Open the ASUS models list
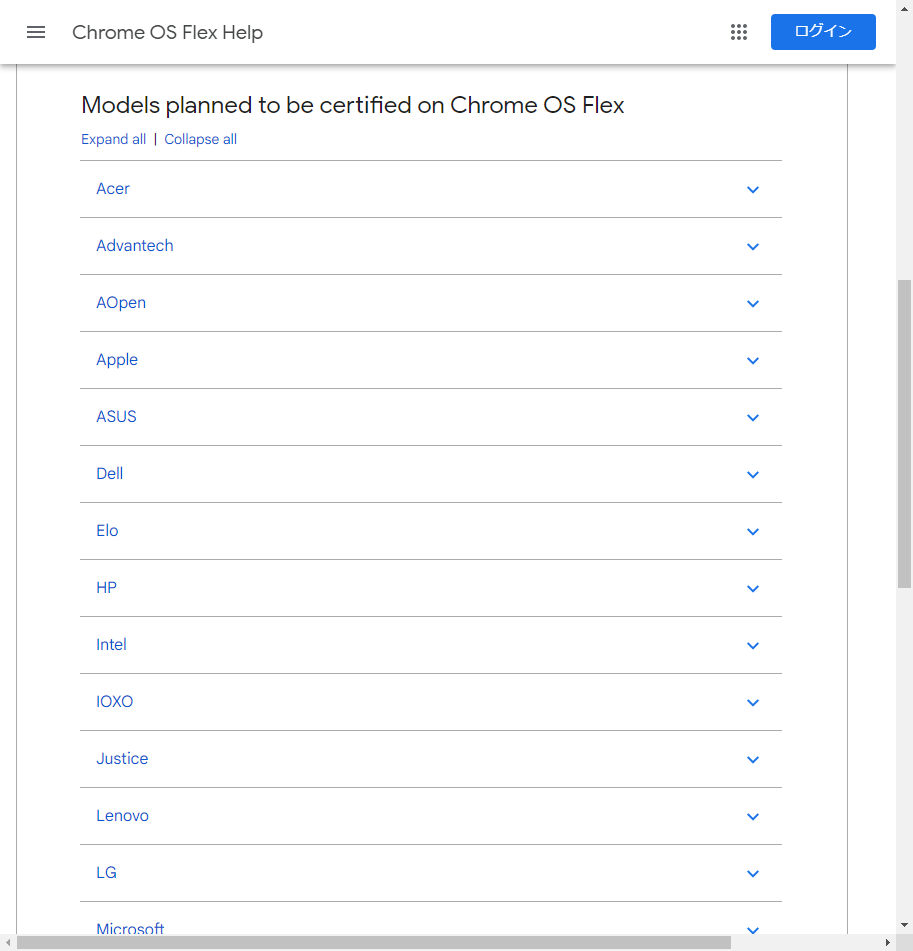The width and height of the screenshot is (913, 951). (431, 417)
